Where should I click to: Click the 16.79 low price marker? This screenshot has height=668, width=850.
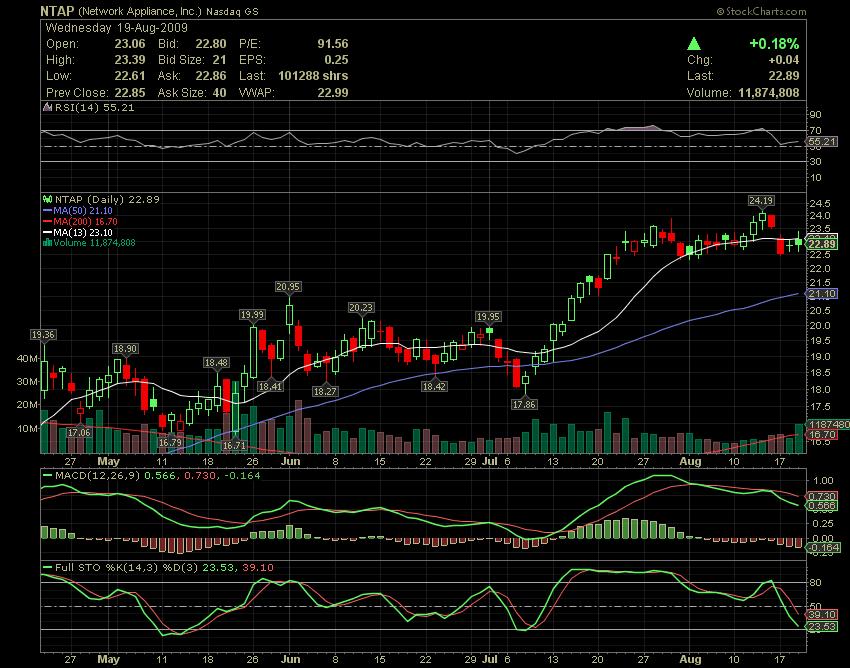[170, 442]
